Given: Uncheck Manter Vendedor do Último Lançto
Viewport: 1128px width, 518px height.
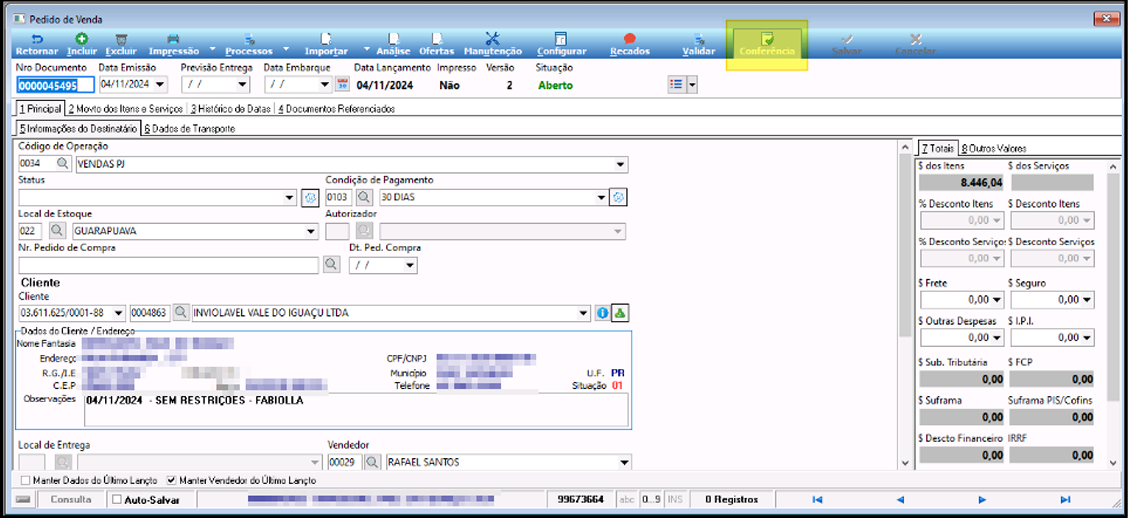Looking at the screenshot, I should click(171, 480).
